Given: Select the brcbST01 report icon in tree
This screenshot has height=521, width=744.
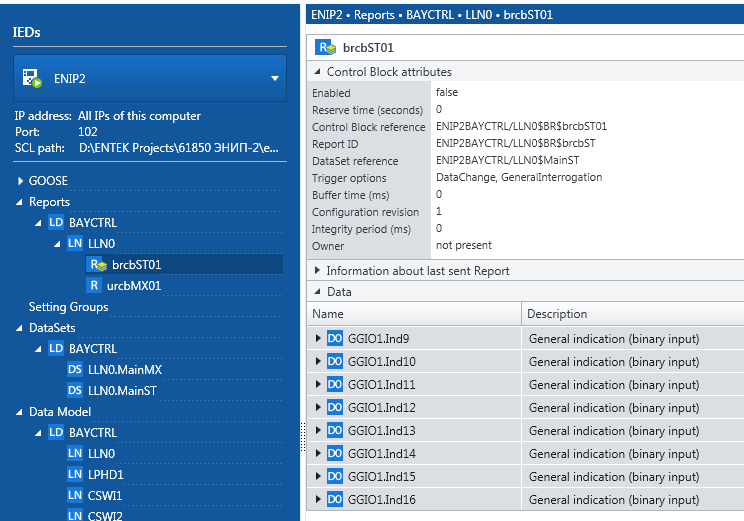Looking at the screenshot, I should (x=97, y=265).
